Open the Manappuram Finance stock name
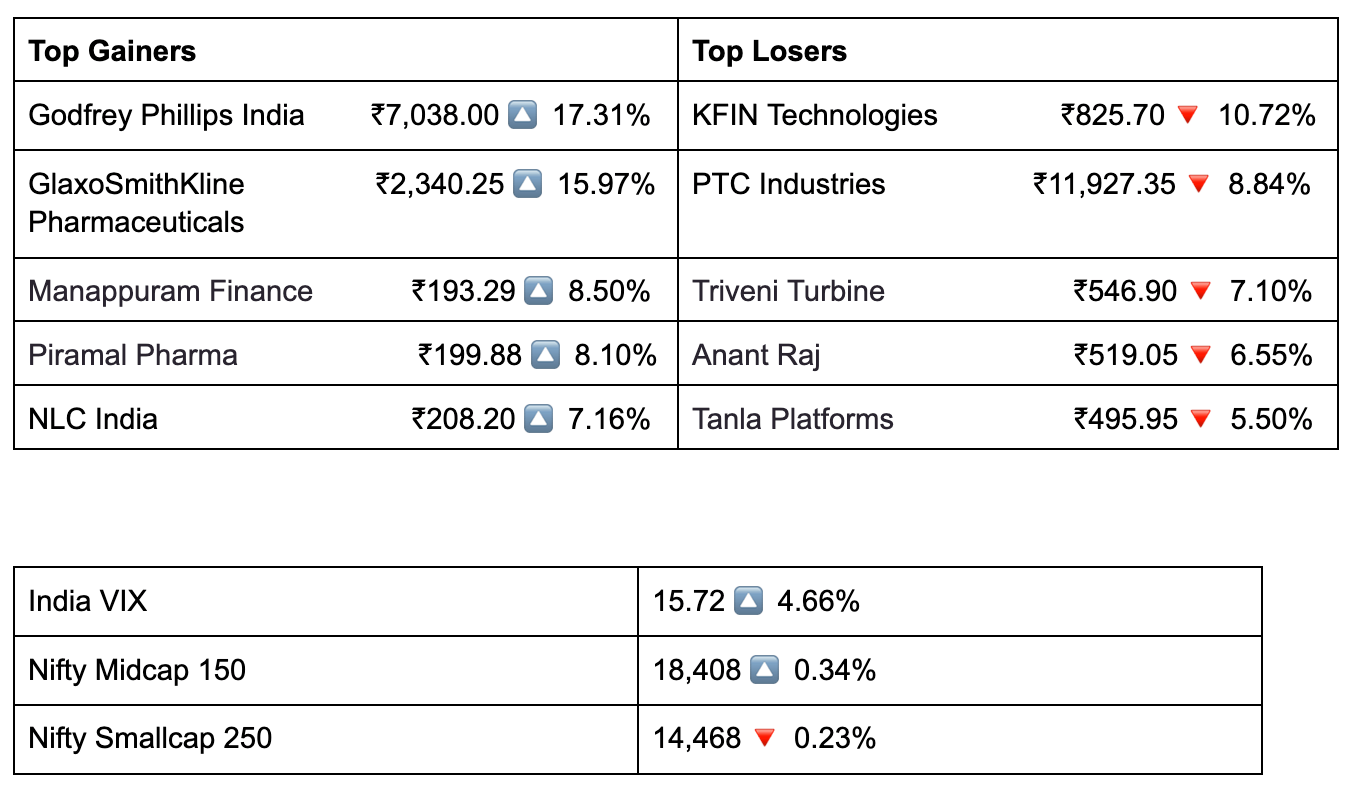The width and height of the screenshot is (1352, 792). pyautogui.click(x=170, y=291)
